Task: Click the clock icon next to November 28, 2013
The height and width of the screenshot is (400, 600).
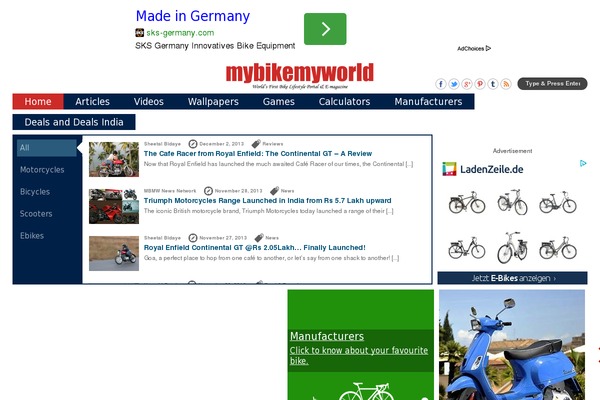Action: click(208, 191)
